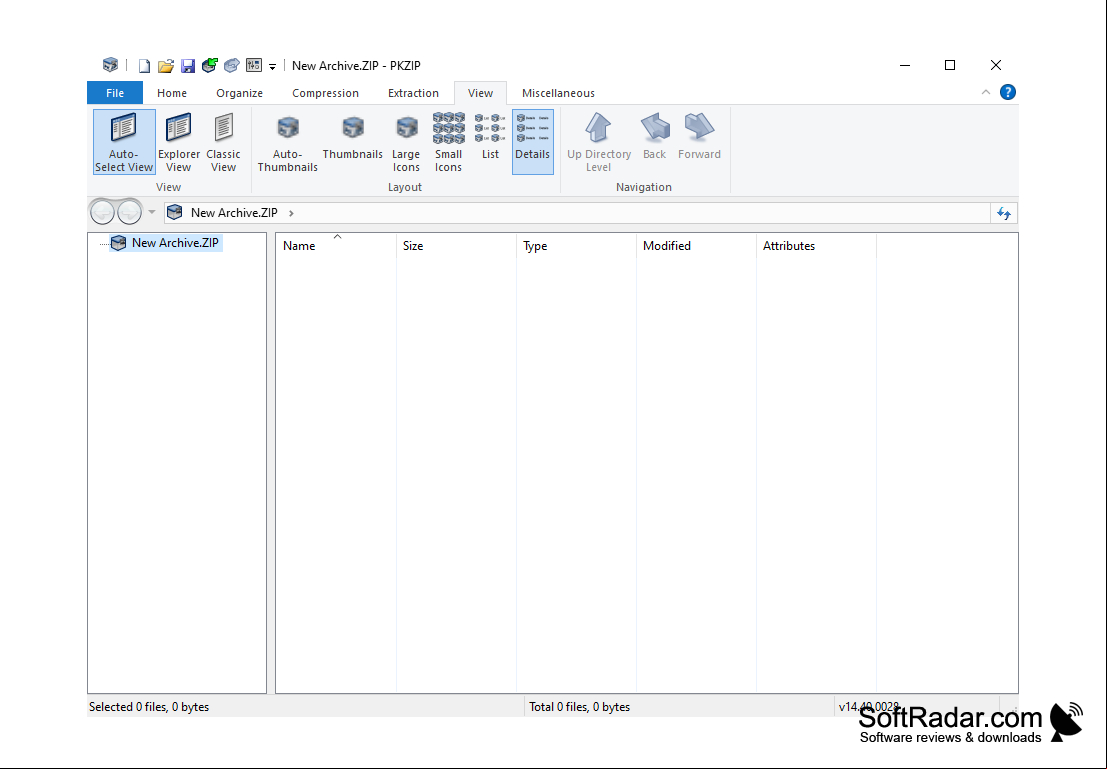Switch to the Organize ribbon tab
This screenshot has width=1107, height=769.
point(239,93)
